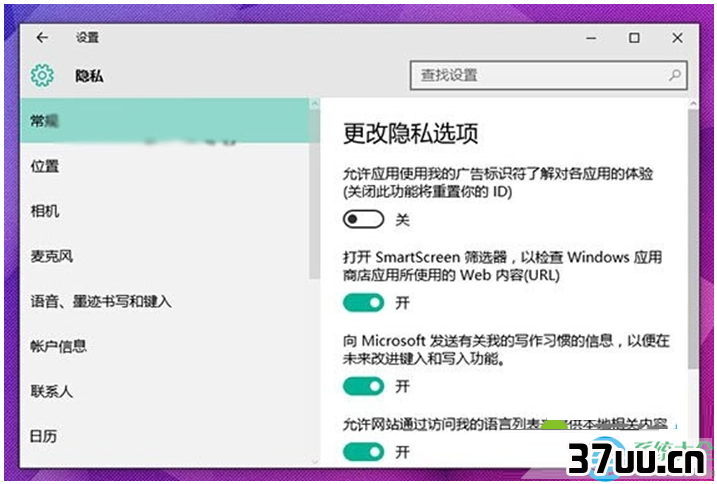717x484 pixels.
Task: Close the 设置 window
Action: pyautogui.click(x=677, y=38)
